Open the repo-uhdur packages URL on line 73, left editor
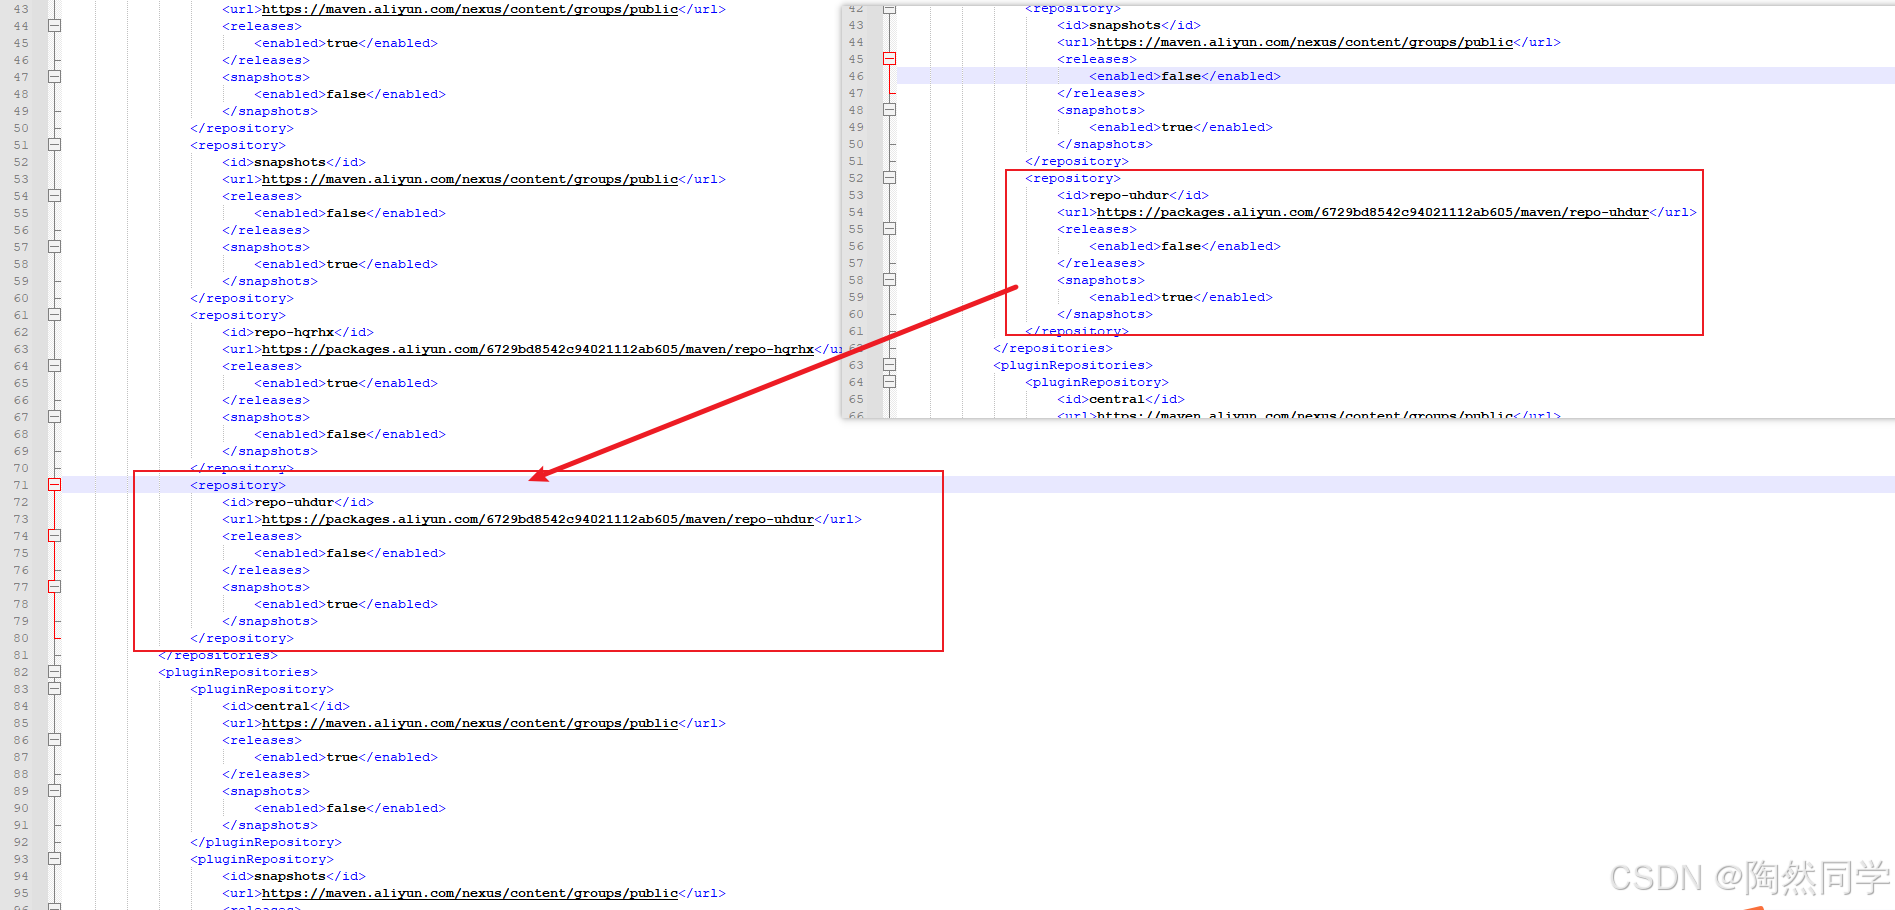Screen dimensions: 1895x910 (x=538, y=519)
